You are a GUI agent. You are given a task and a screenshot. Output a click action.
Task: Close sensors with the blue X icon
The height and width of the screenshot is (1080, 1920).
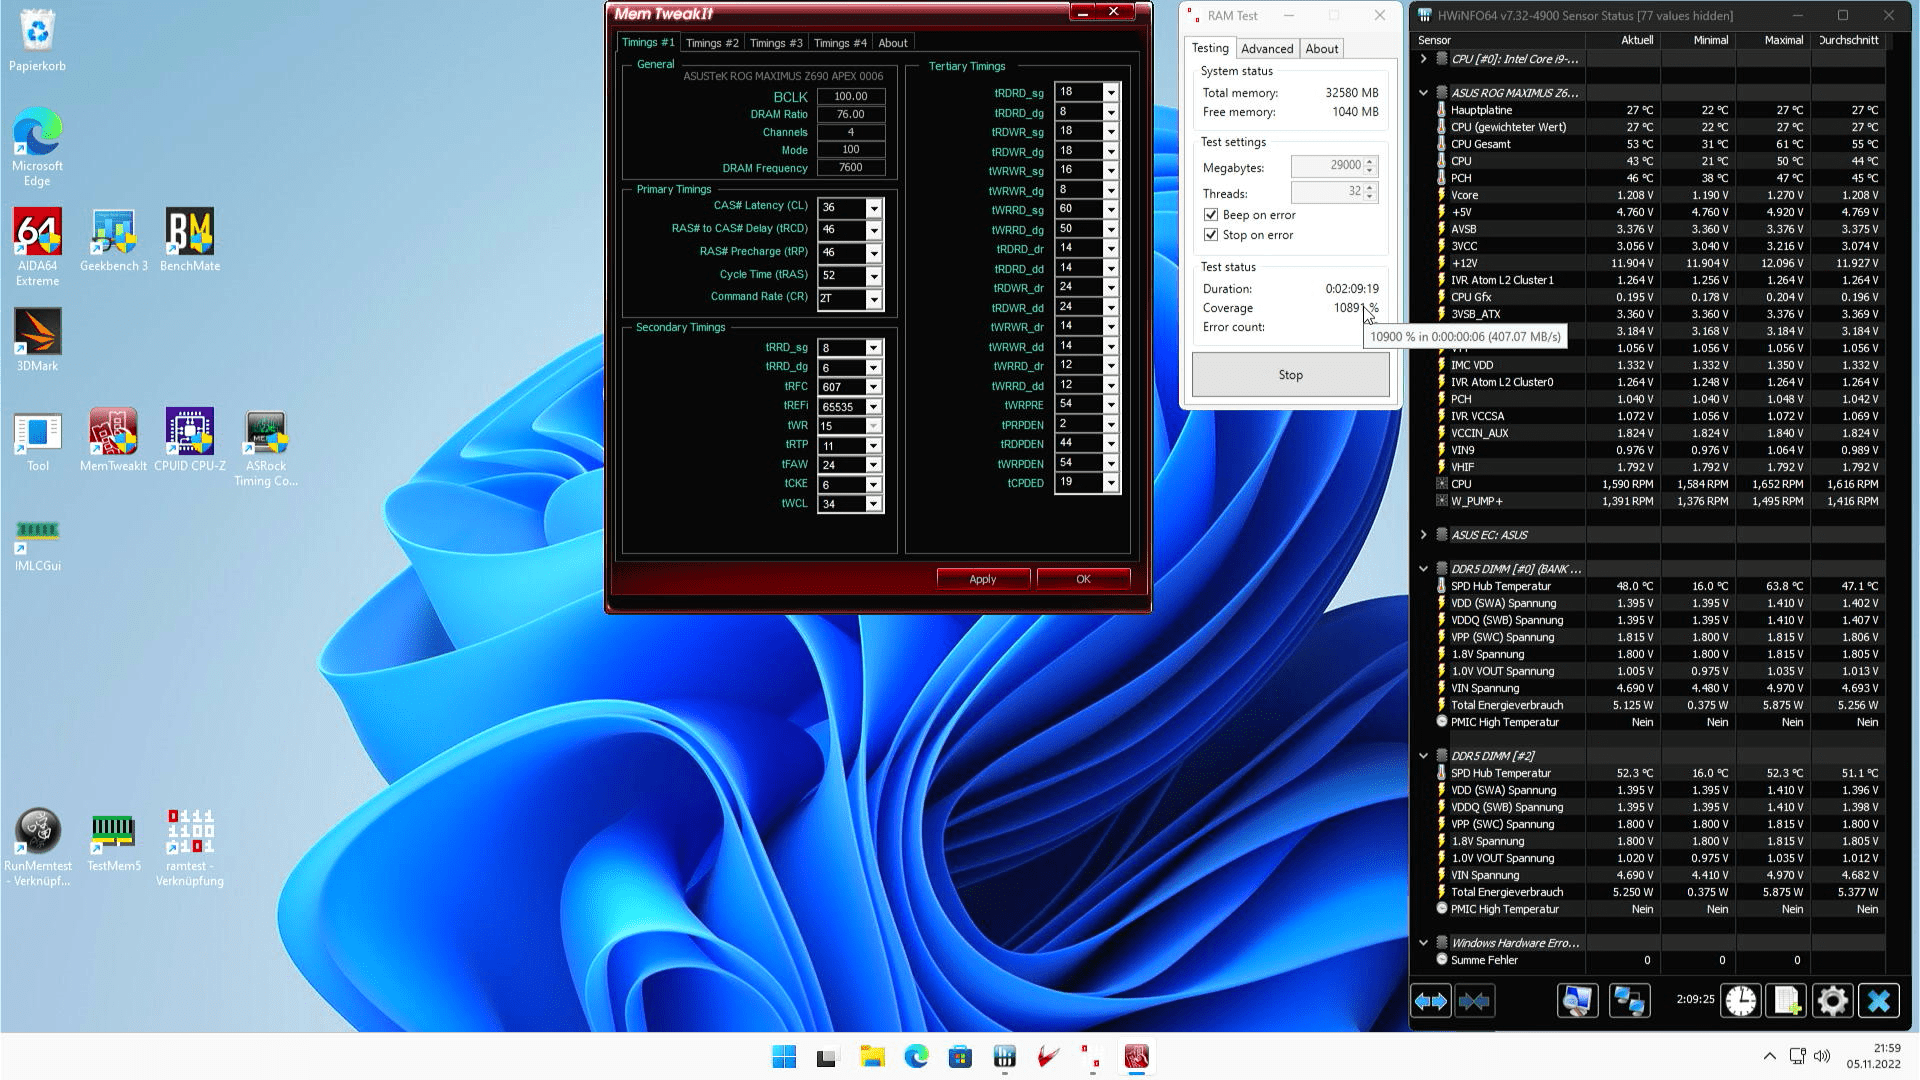point(1878,1000)
